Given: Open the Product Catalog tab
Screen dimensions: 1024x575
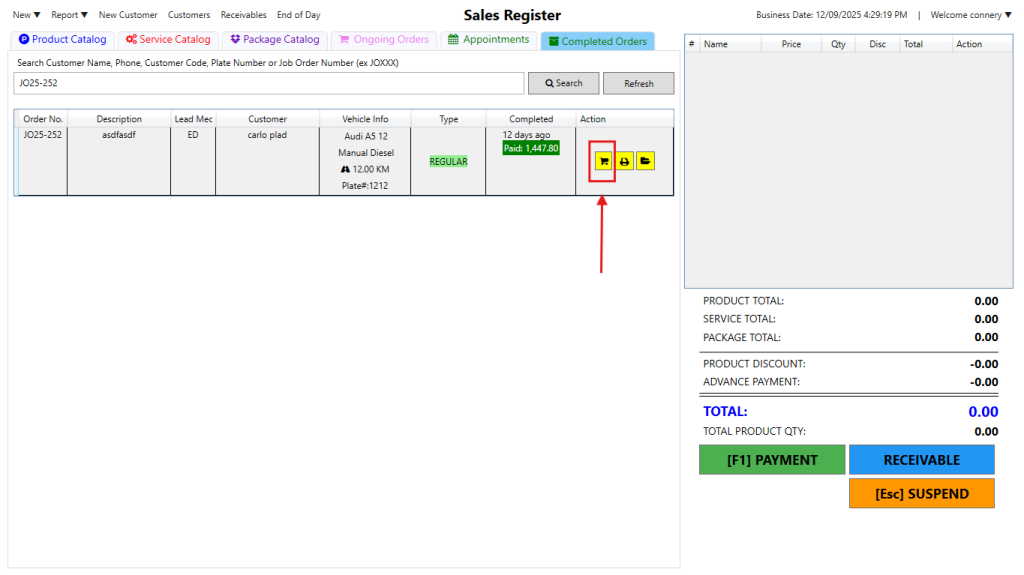Looking at the screenshot, I should pyautogui.click(x=63, y=40).
